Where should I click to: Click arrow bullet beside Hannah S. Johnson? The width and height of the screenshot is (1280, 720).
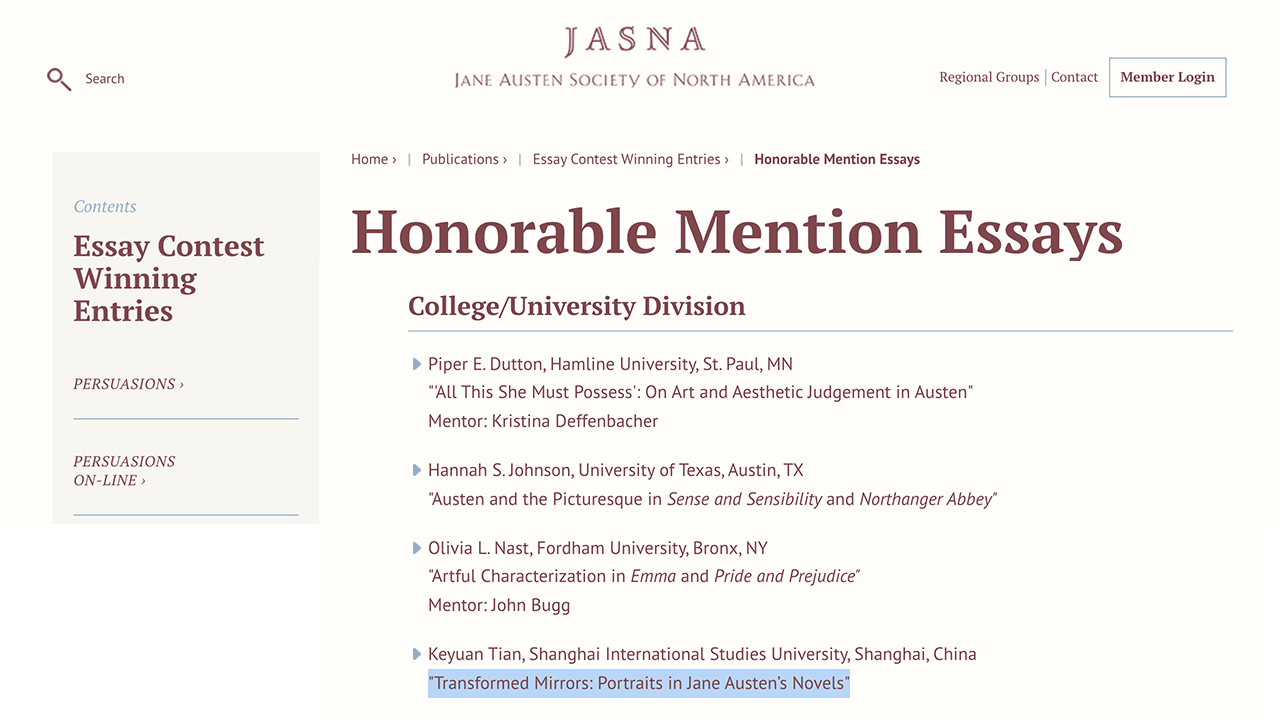(x=417, y=470)
